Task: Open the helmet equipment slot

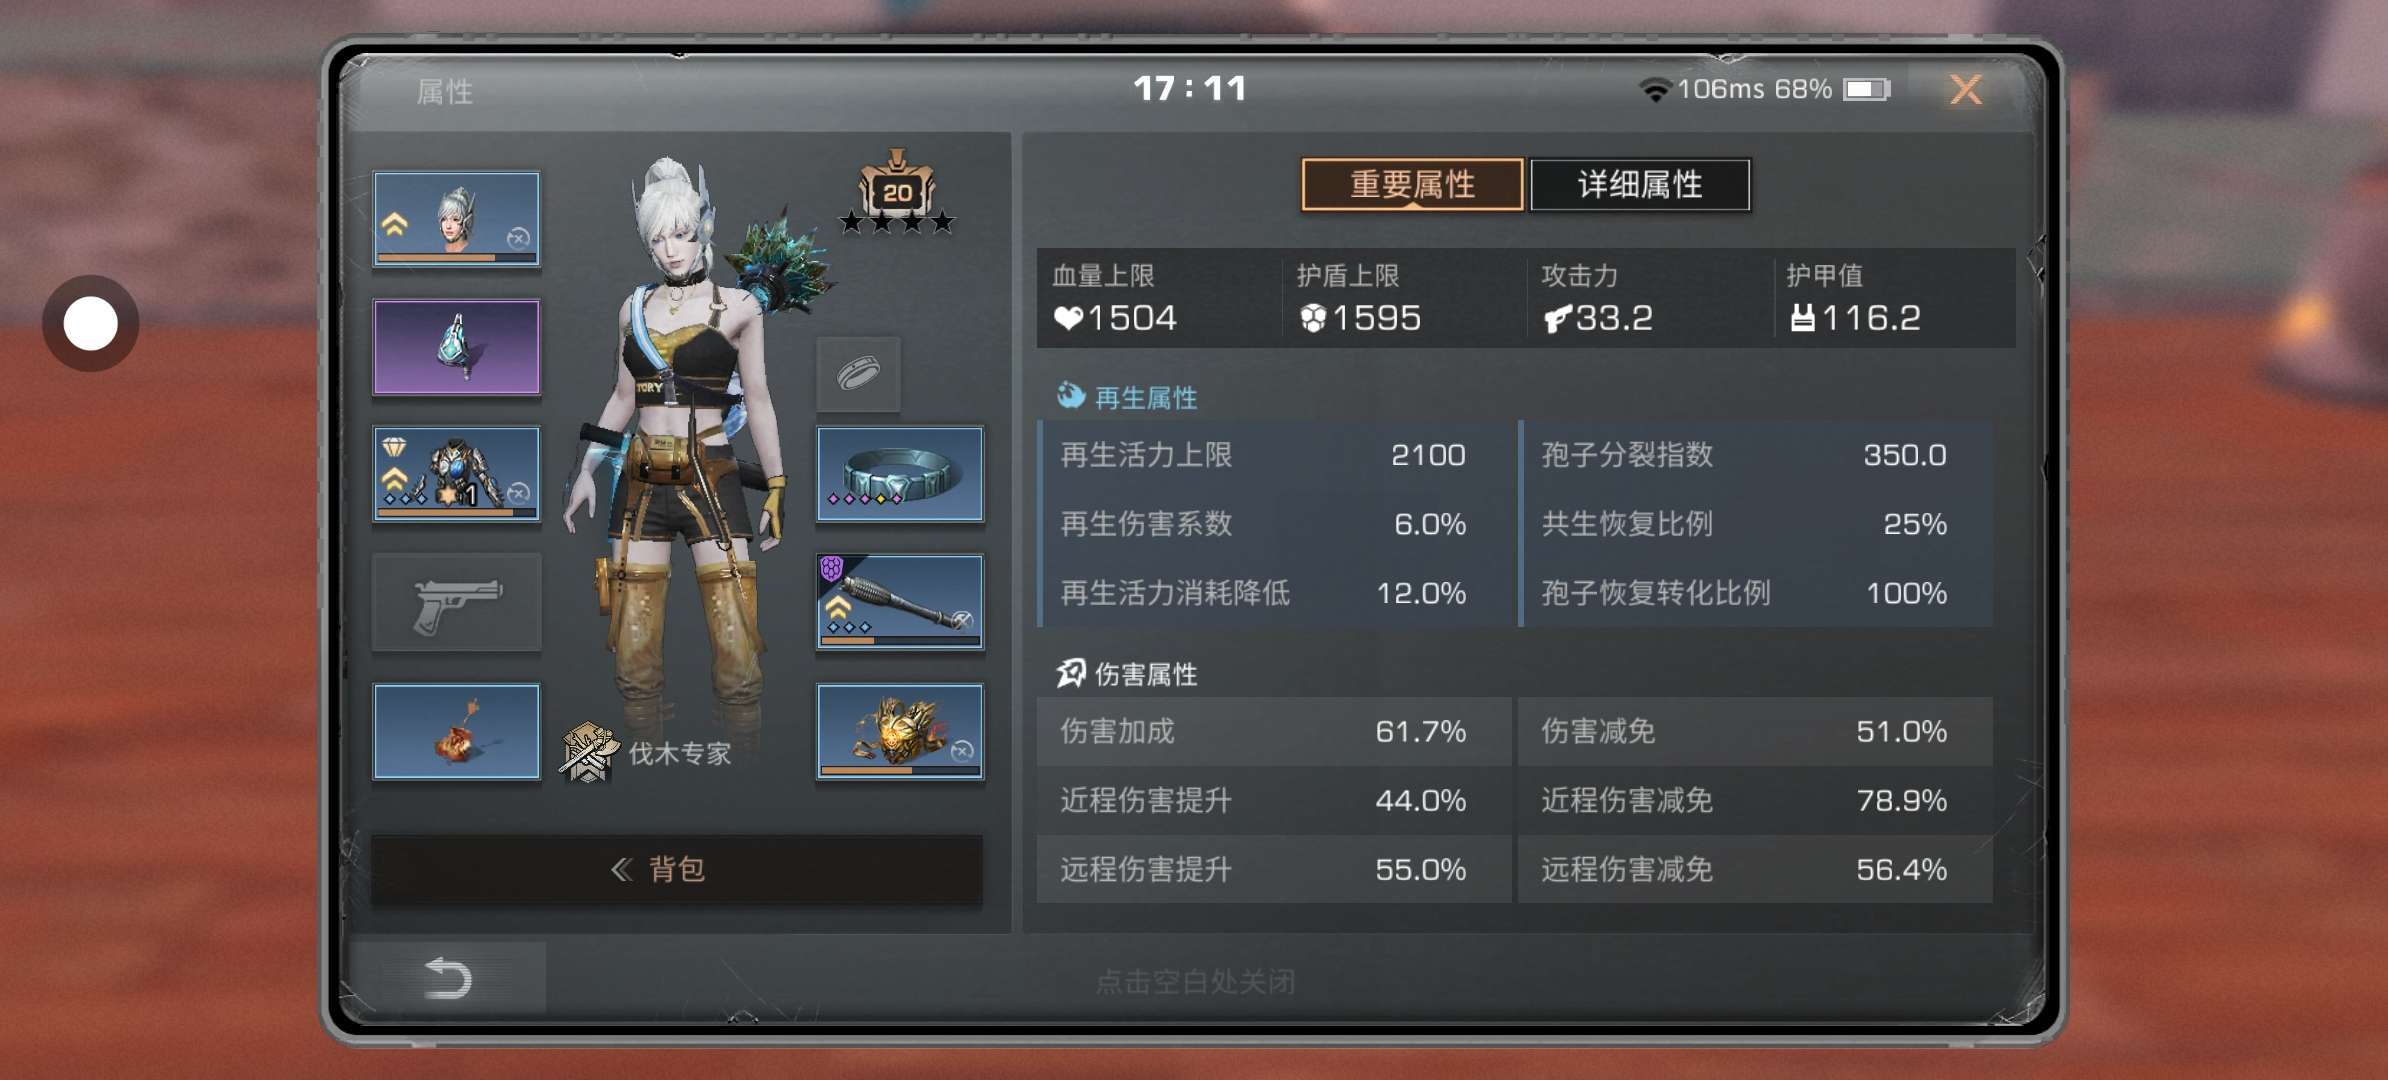Action: 457,218
